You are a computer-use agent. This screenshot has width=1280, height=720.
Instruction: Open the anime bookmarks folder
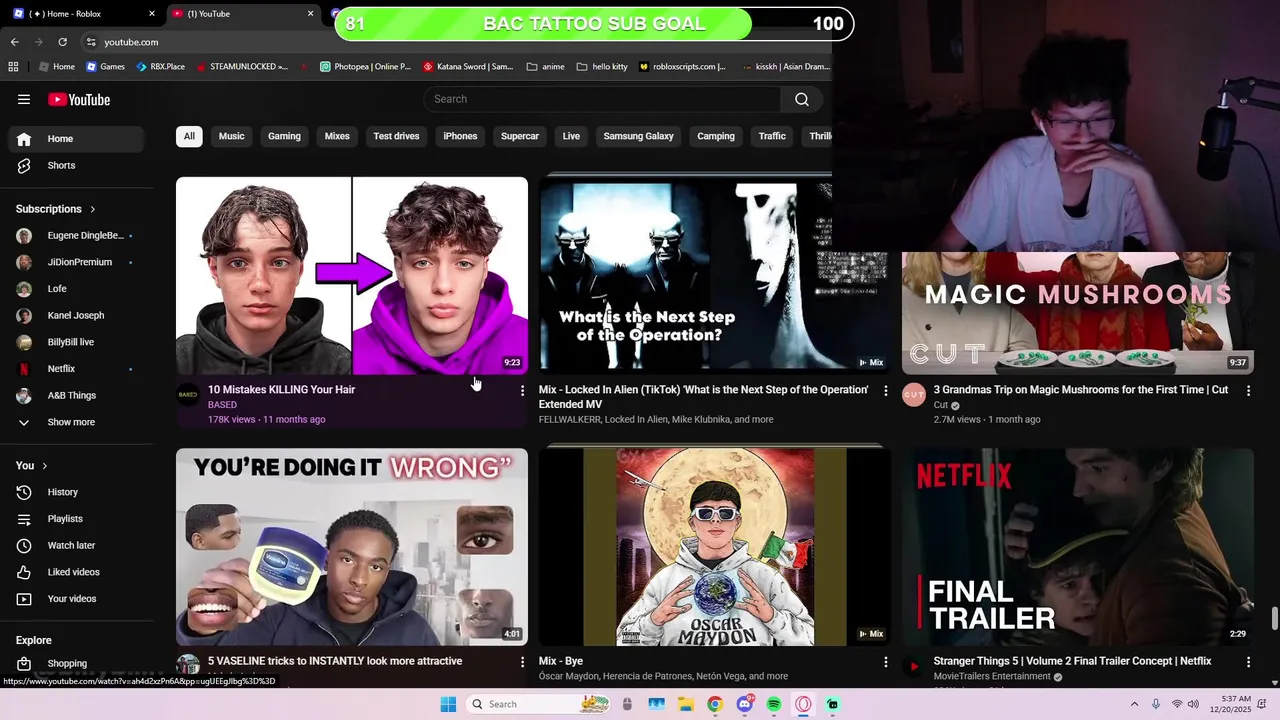click(546, 67)
